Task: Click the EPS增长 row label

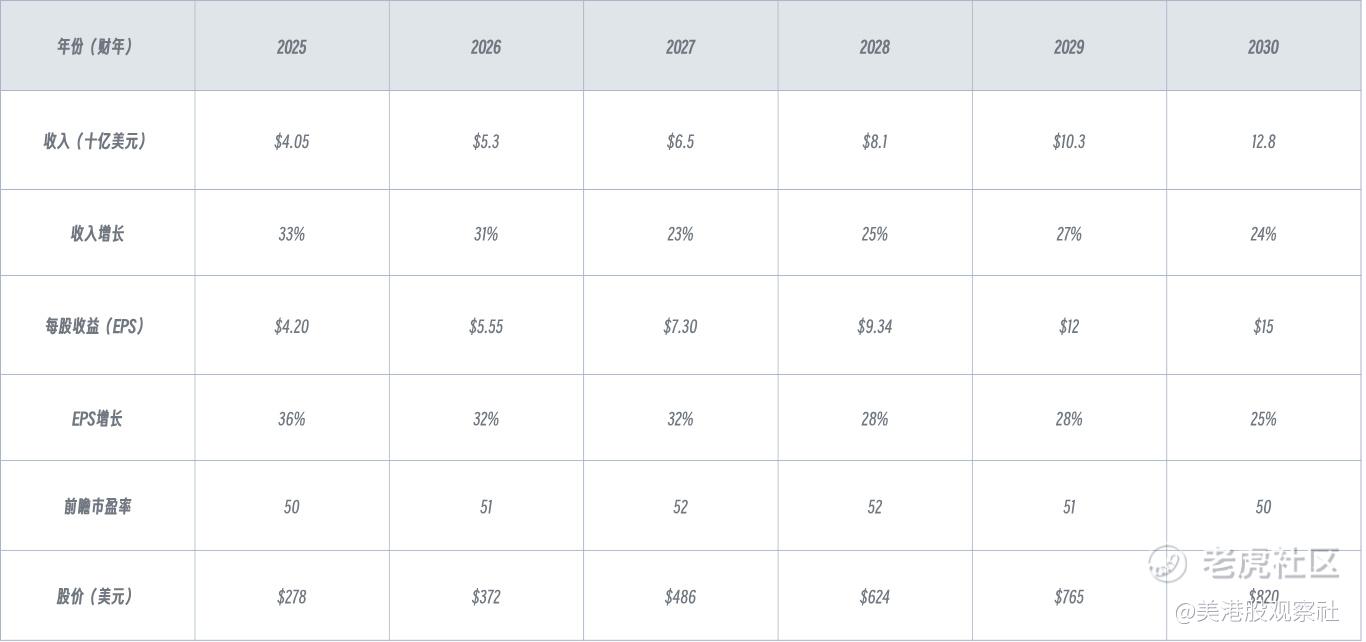Action: click(x=97, y=418)
